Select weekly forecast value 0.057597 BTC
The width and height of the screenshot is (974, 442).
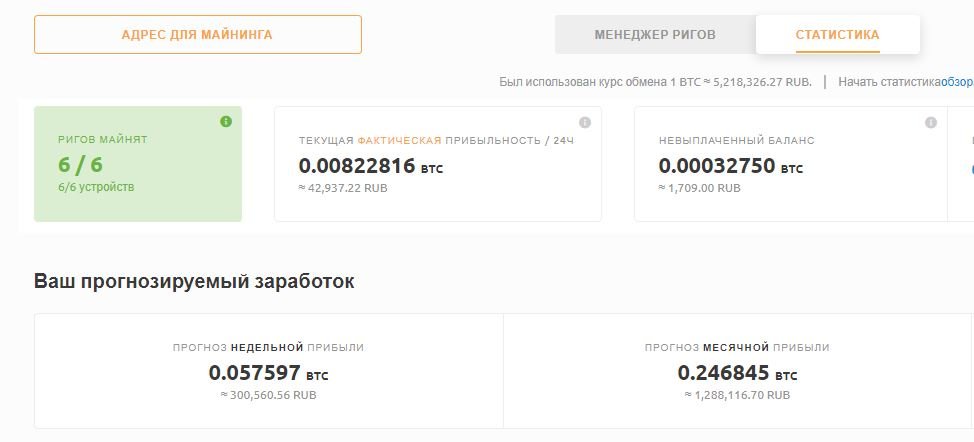coord(268,373)
